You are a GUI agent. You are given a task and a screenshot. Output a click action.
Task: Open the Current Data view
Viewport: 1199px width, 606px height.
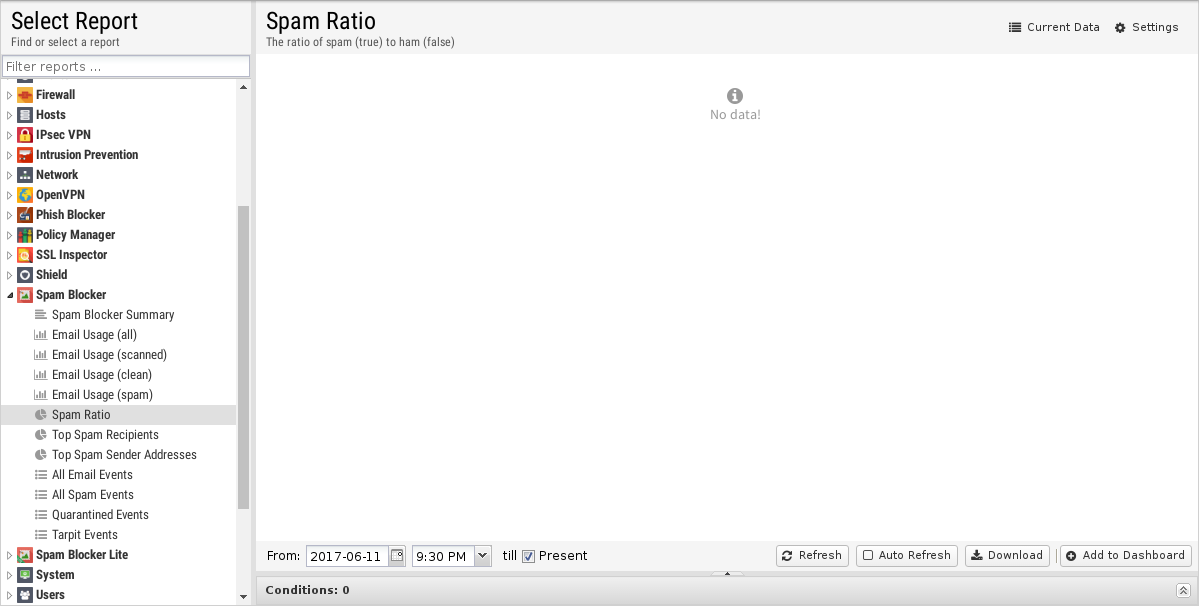click(x=1054, y=28)
